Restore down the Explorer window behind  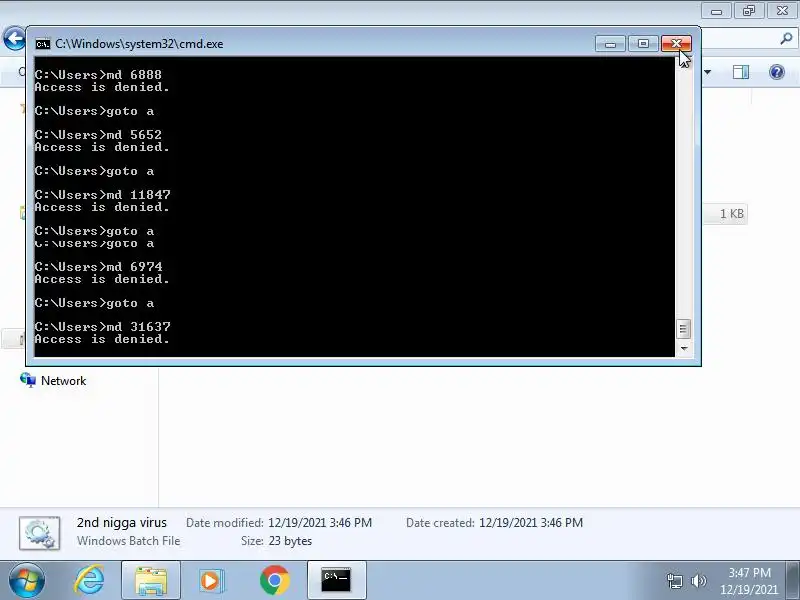[x=749, y=11]
